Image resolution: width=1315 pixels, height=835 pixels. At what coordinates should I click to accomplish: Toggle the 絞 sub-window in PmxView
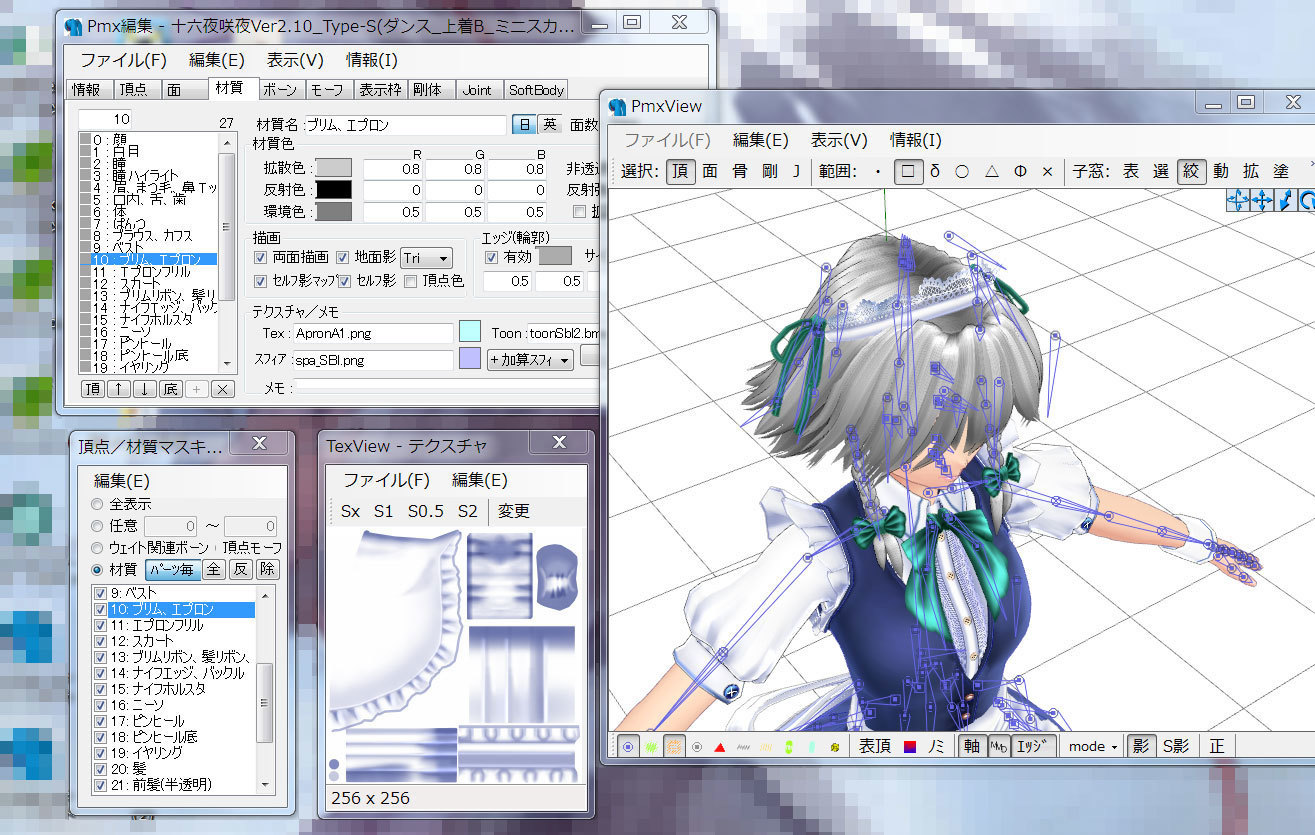[1190, 171]
